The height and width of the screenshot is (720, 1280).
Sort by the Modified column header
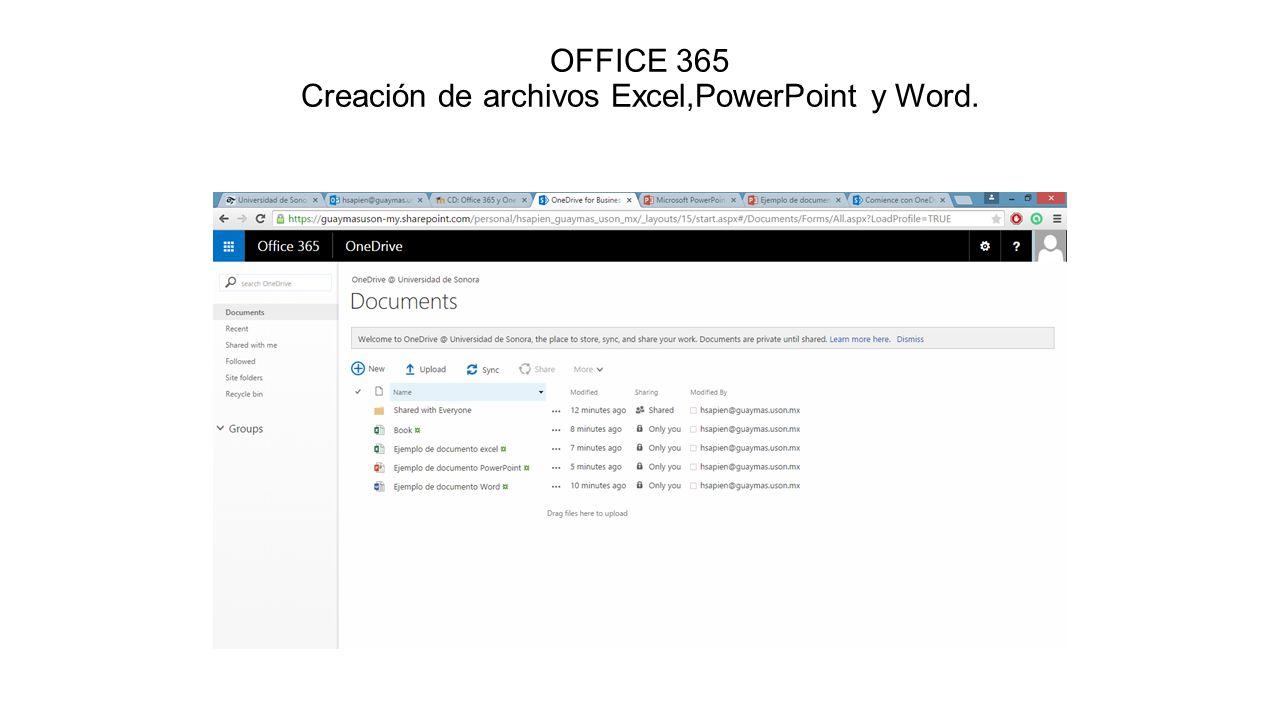(584, 392)
